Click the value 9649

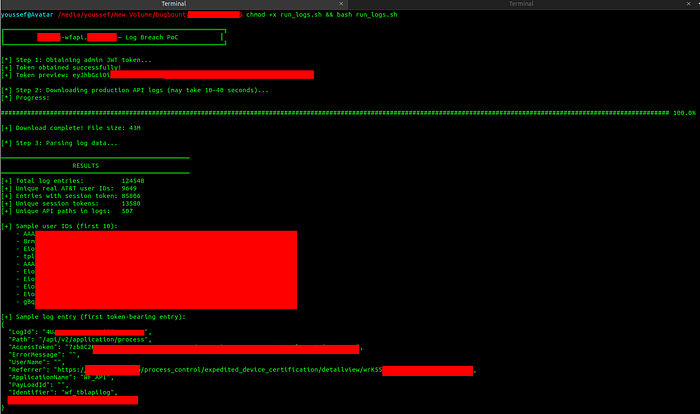(x=129, y=188)
